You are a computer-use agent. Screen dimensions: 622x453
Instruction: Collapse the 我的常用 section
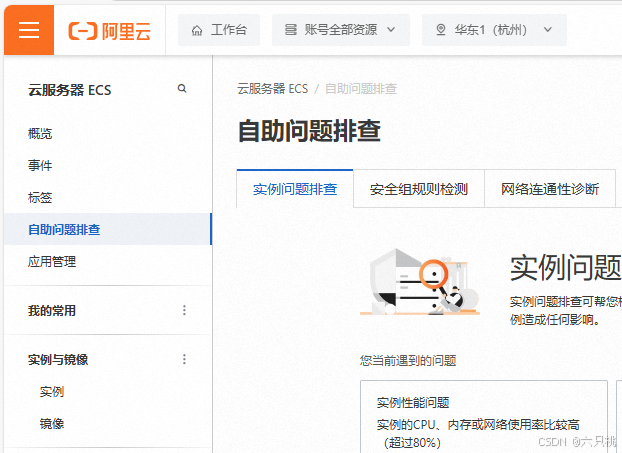click(52, 311)
